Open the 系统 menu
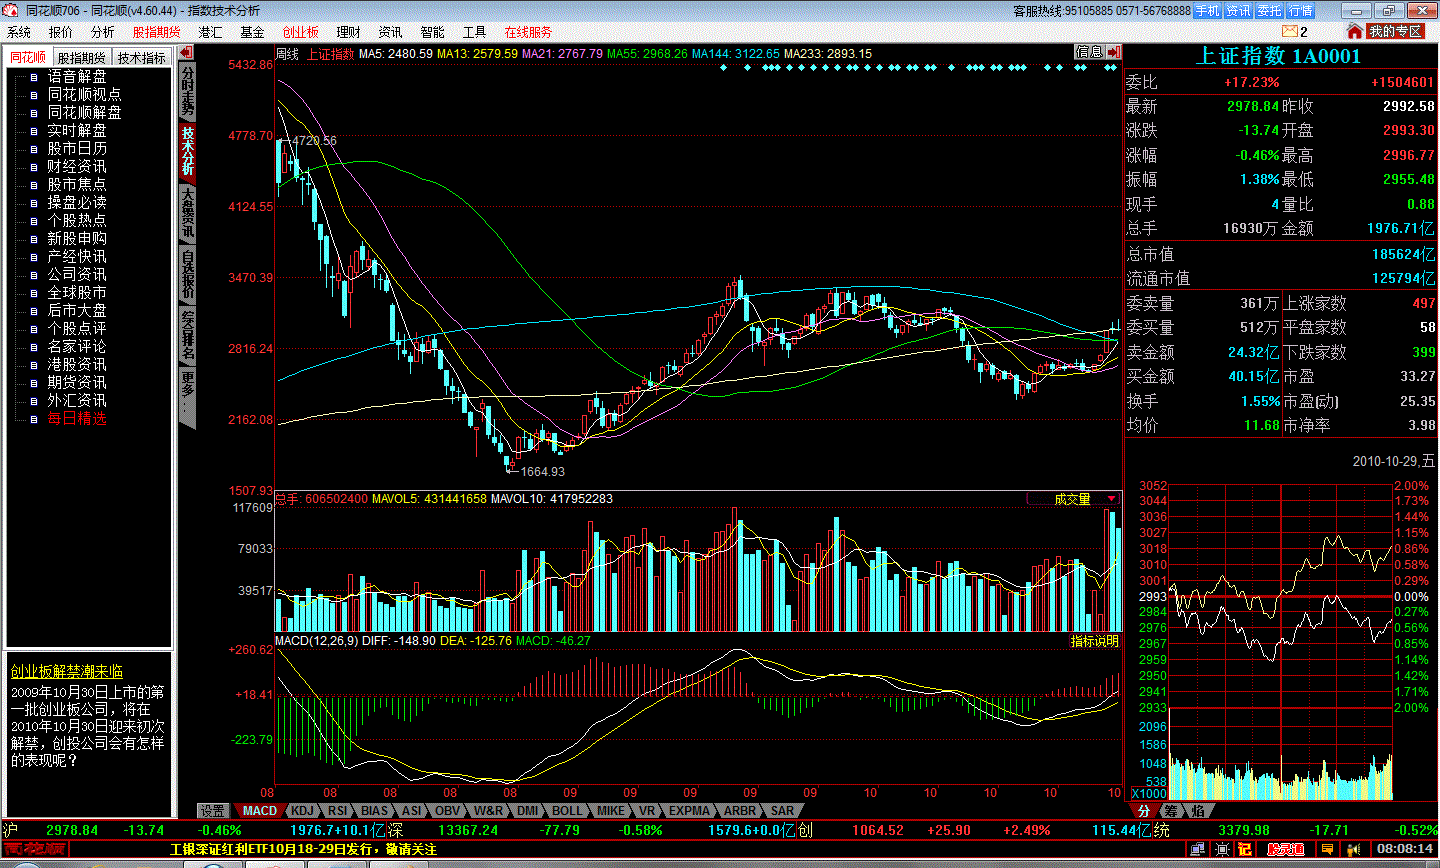The width and height of the screenshot is (1440, 868). (19, 32)
